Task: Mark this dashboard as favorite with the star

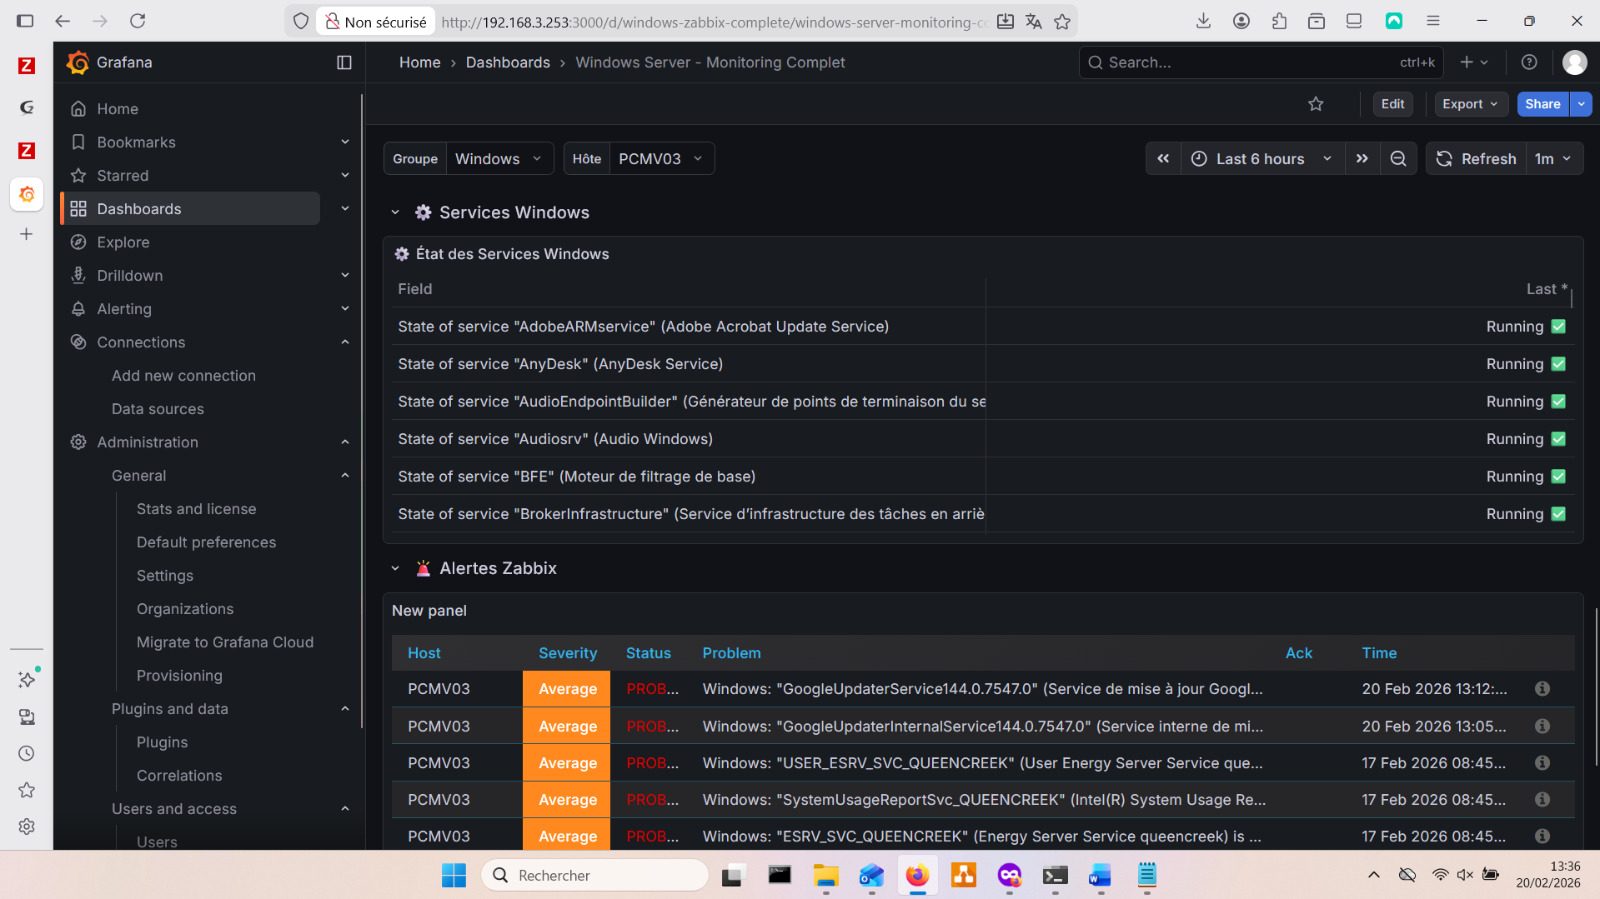Action: pyautogui.click(x=1316, y=104)
